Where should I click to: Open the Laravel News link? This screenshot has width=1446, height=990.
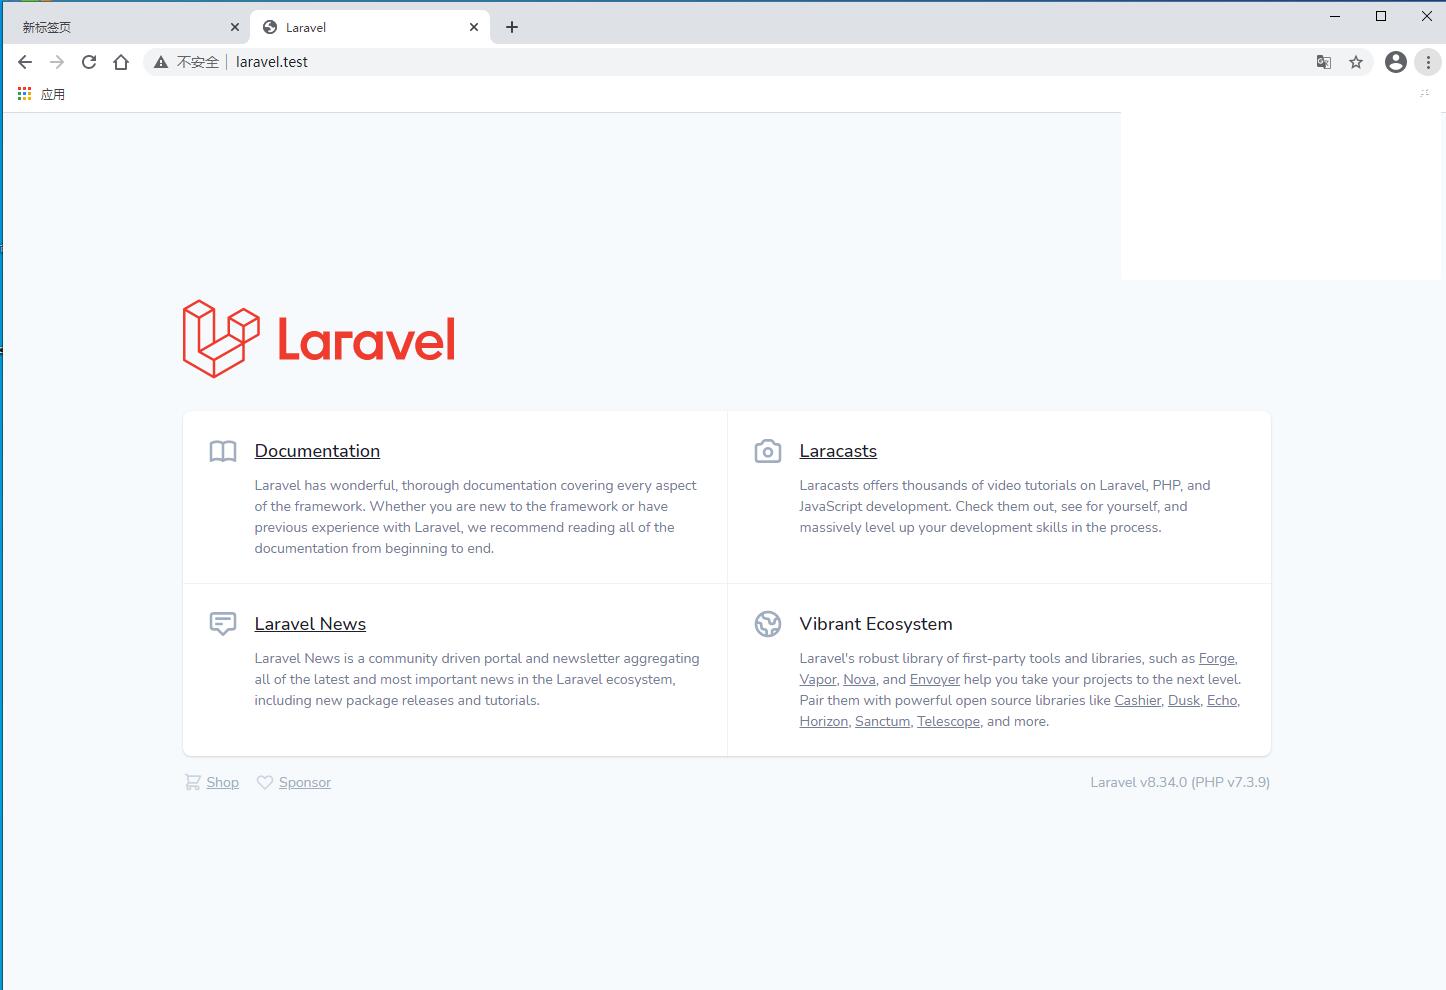tap(310, 624)
